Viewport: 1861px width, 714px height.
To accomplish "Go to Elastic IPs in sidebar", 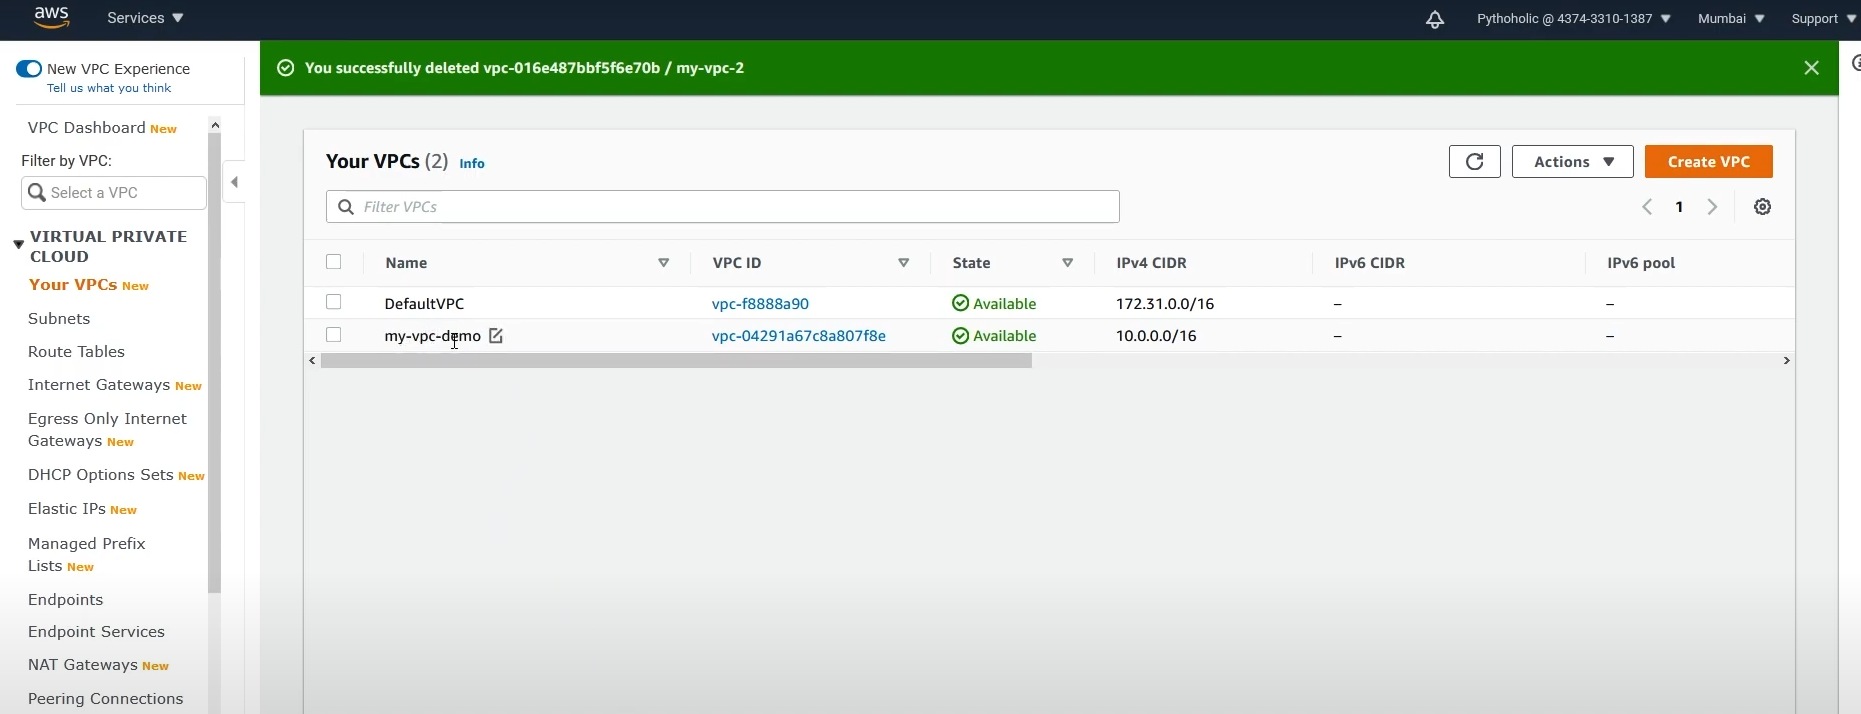I will coord(67,509).
